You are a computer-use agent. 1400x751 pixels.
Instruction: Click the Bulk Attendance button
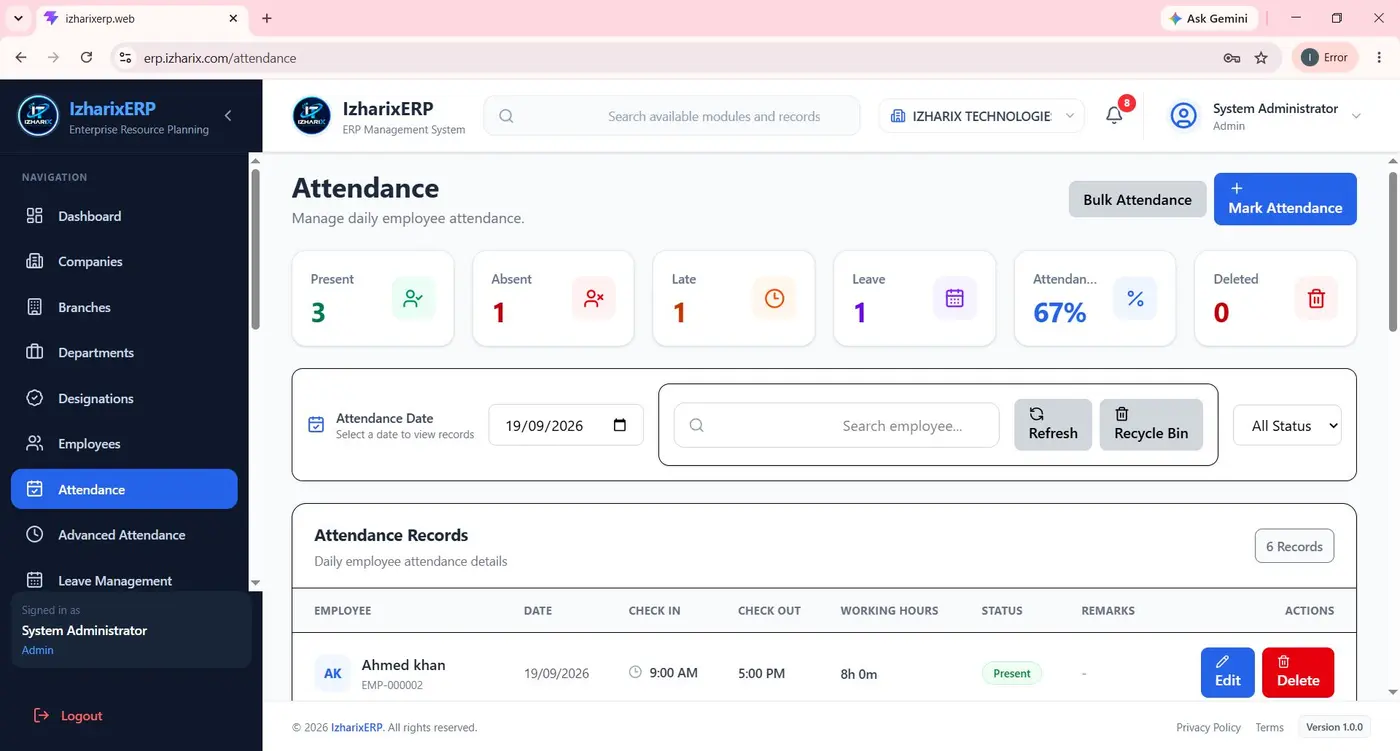click(x=1137, y=199)
